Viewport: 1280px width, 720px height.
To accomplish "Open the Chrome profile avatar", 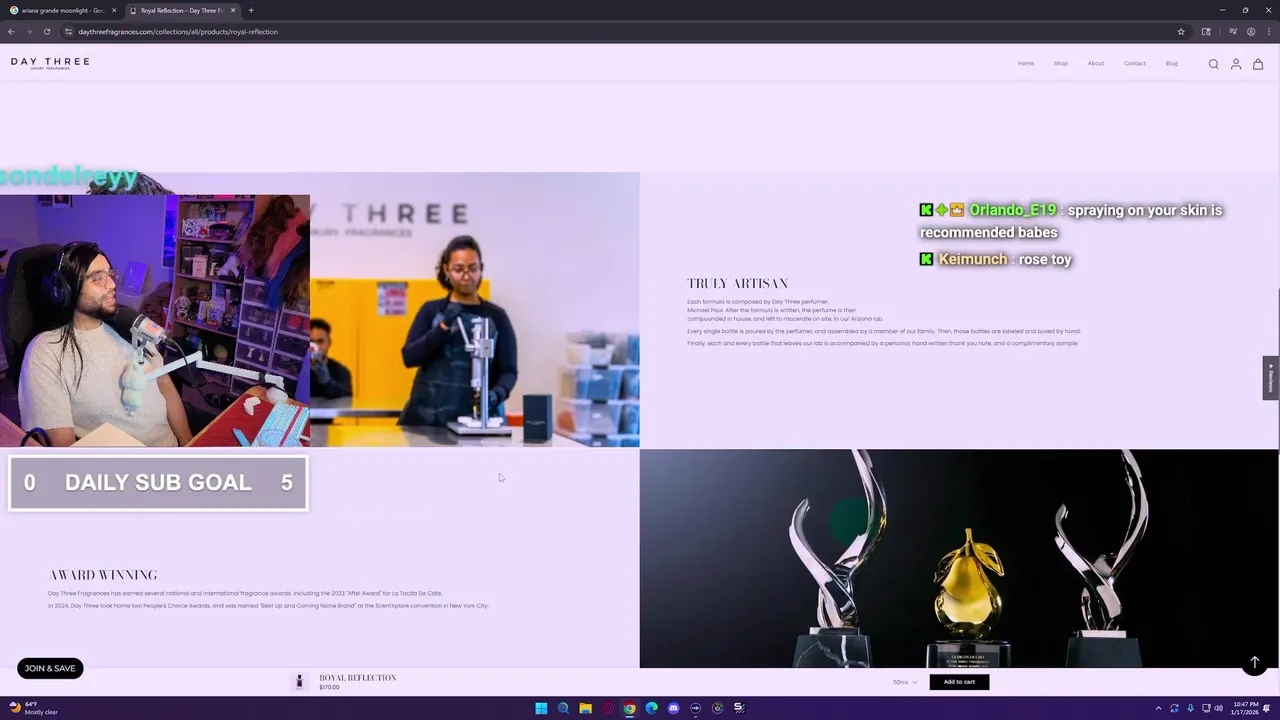I will coord(1251,32).
